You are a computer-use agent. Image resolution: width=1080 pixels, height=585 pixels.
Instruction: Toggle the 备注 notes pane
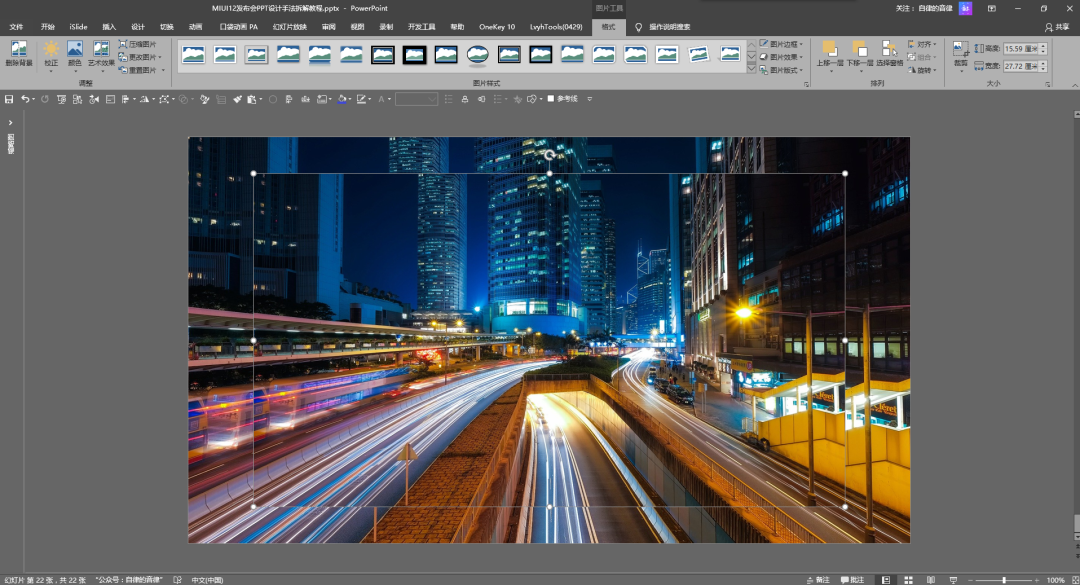817,580
